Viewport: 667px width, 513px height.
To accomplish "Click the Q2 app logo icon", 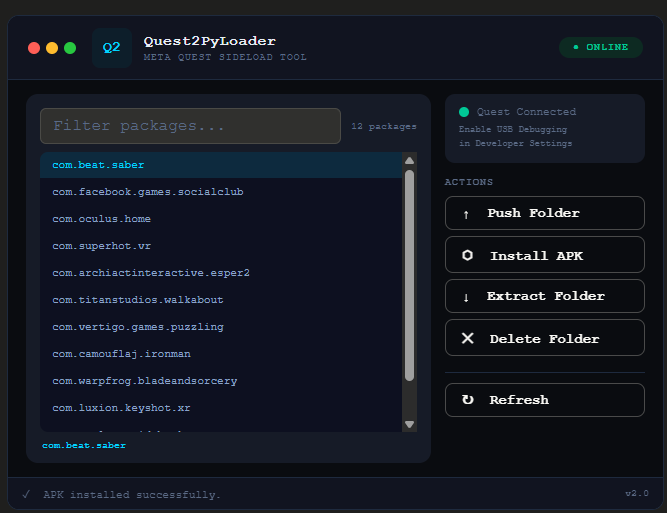I will [112, 48].
